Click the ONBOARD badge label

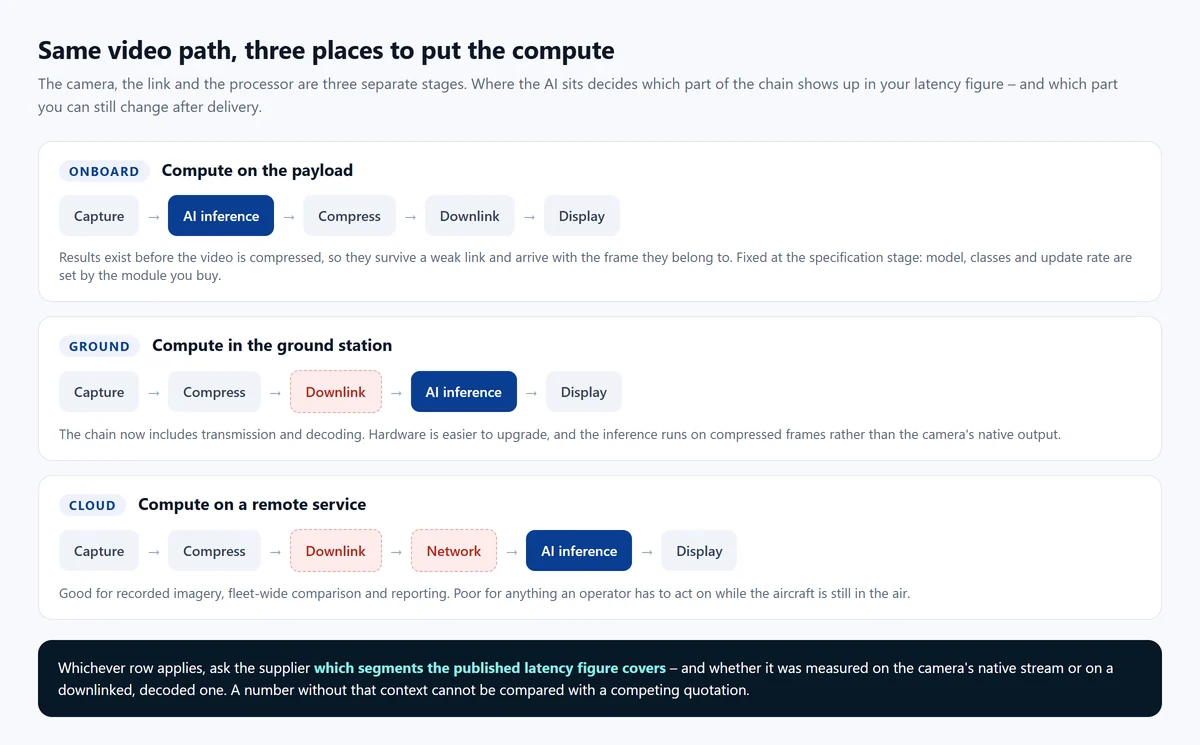click(104, 171)
